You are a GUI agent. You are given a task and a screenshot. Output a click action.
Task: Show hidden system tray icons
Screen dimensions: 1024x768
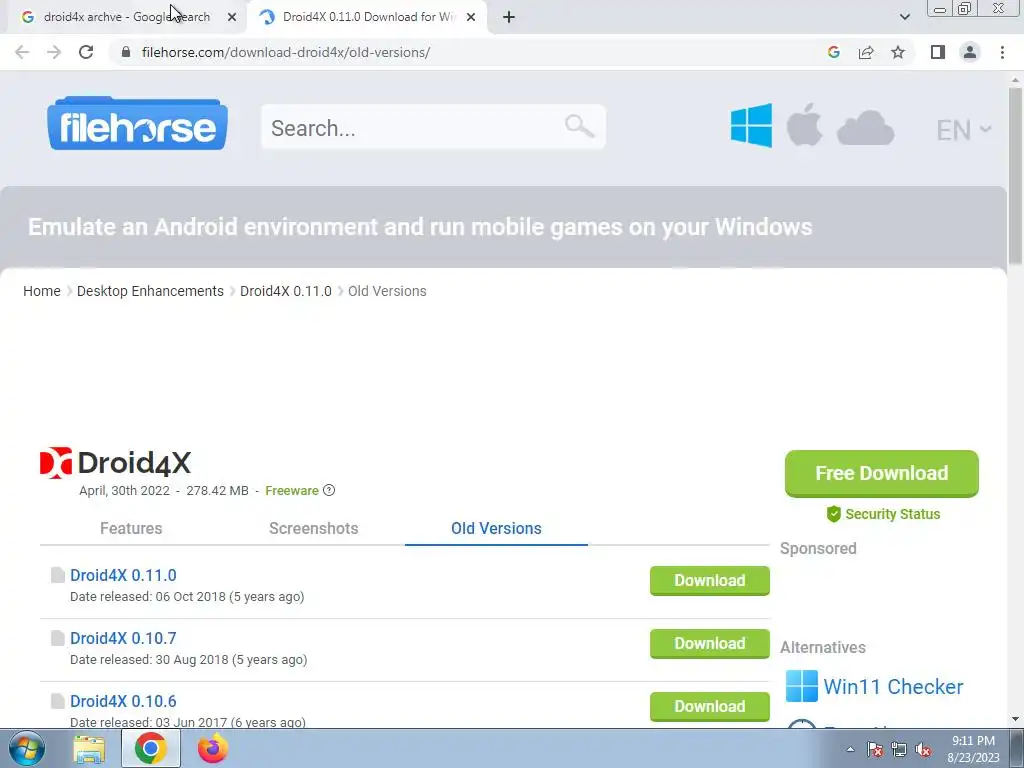pyautogui.click(x=850, y=749)
